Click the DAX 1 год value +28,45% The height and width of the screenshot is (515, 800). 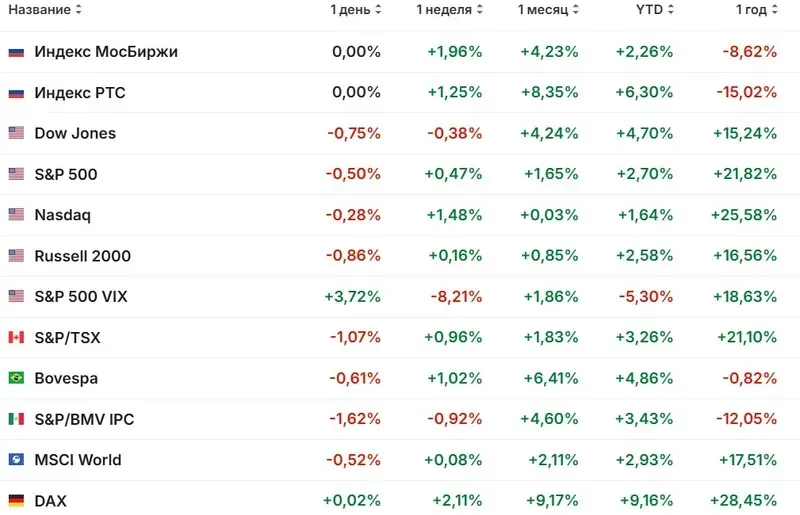pyautogui.click(x=746, y=501)
